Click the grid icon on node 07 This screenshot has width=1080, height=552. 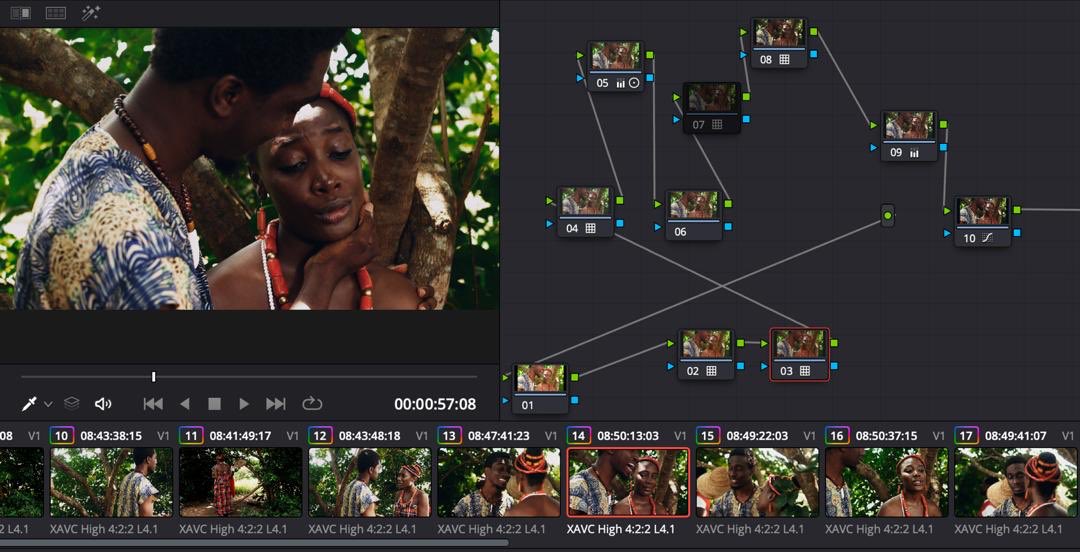pyautogui.click(x=717, y=125)
